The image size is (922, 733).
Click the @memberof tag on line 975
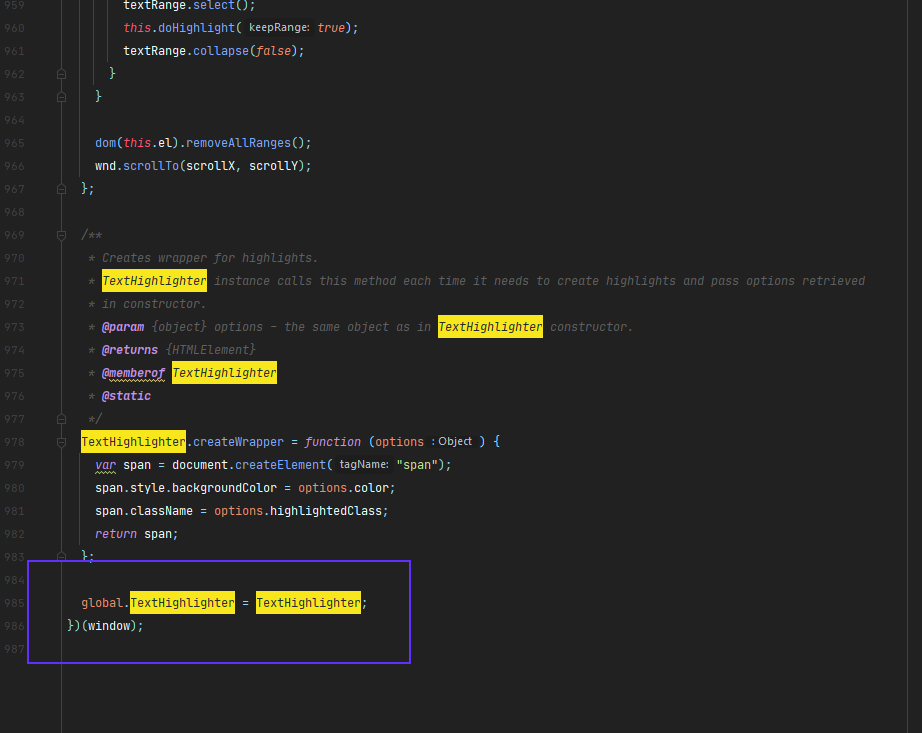(133, 373)
